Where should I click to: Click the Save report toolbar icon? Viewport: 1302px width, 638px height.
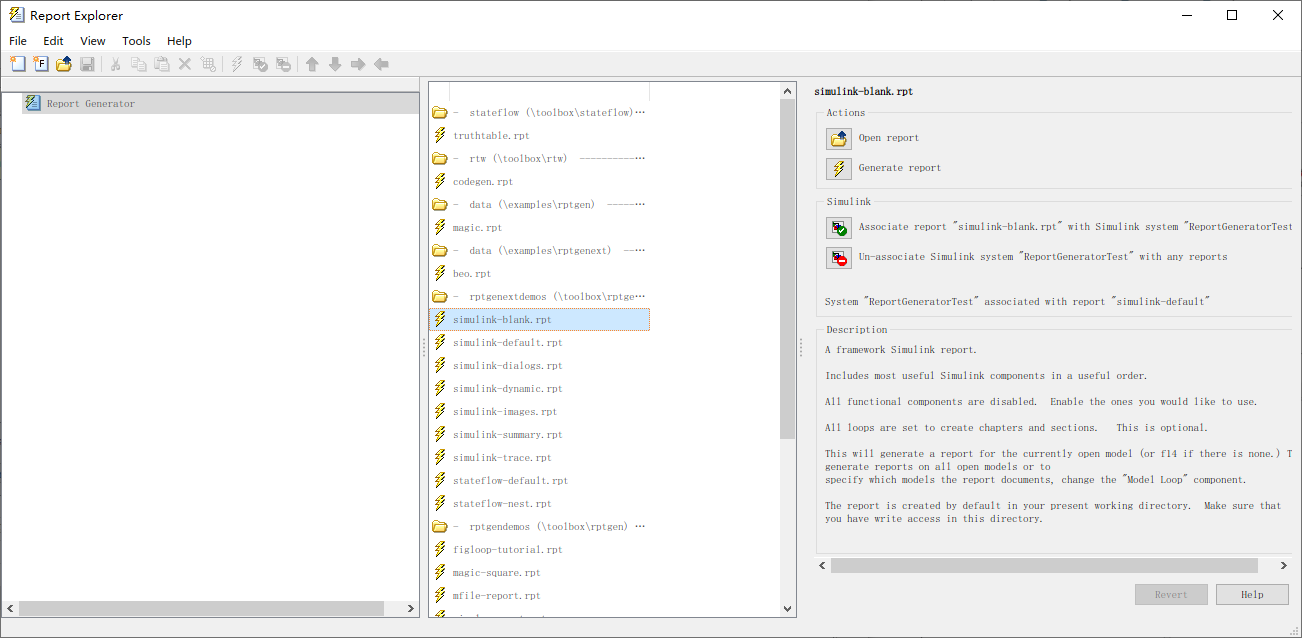pos(88,63)
